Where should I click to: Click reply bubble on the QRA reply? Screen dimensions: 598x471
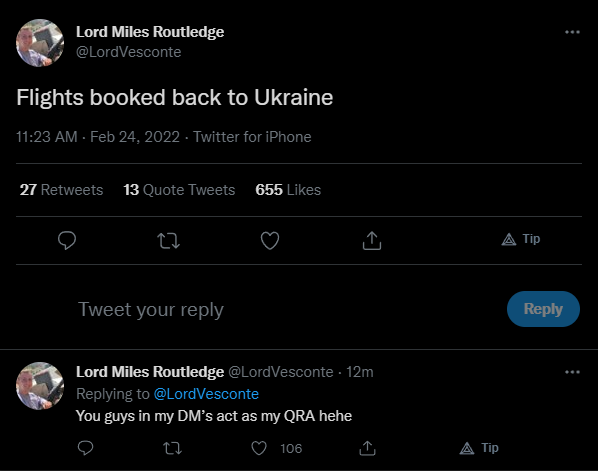(x=85, y=448)
